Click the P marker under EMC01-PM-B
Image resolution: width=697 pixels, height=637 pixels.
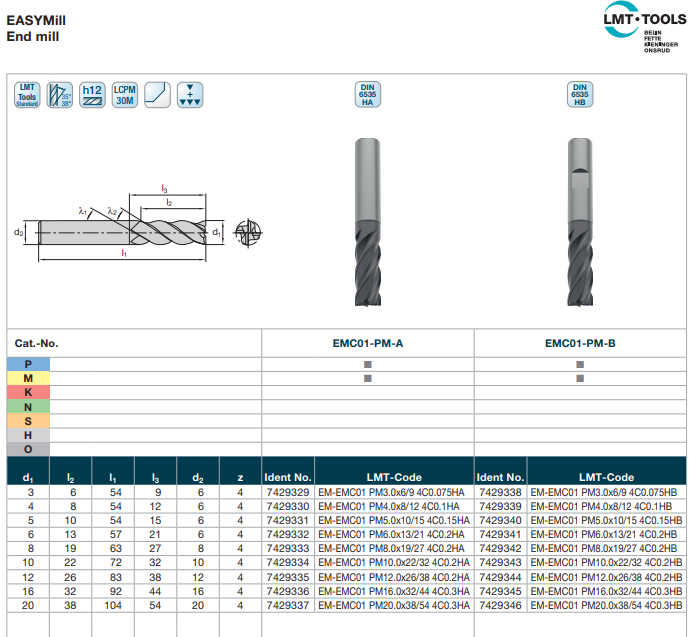(580, 365)
